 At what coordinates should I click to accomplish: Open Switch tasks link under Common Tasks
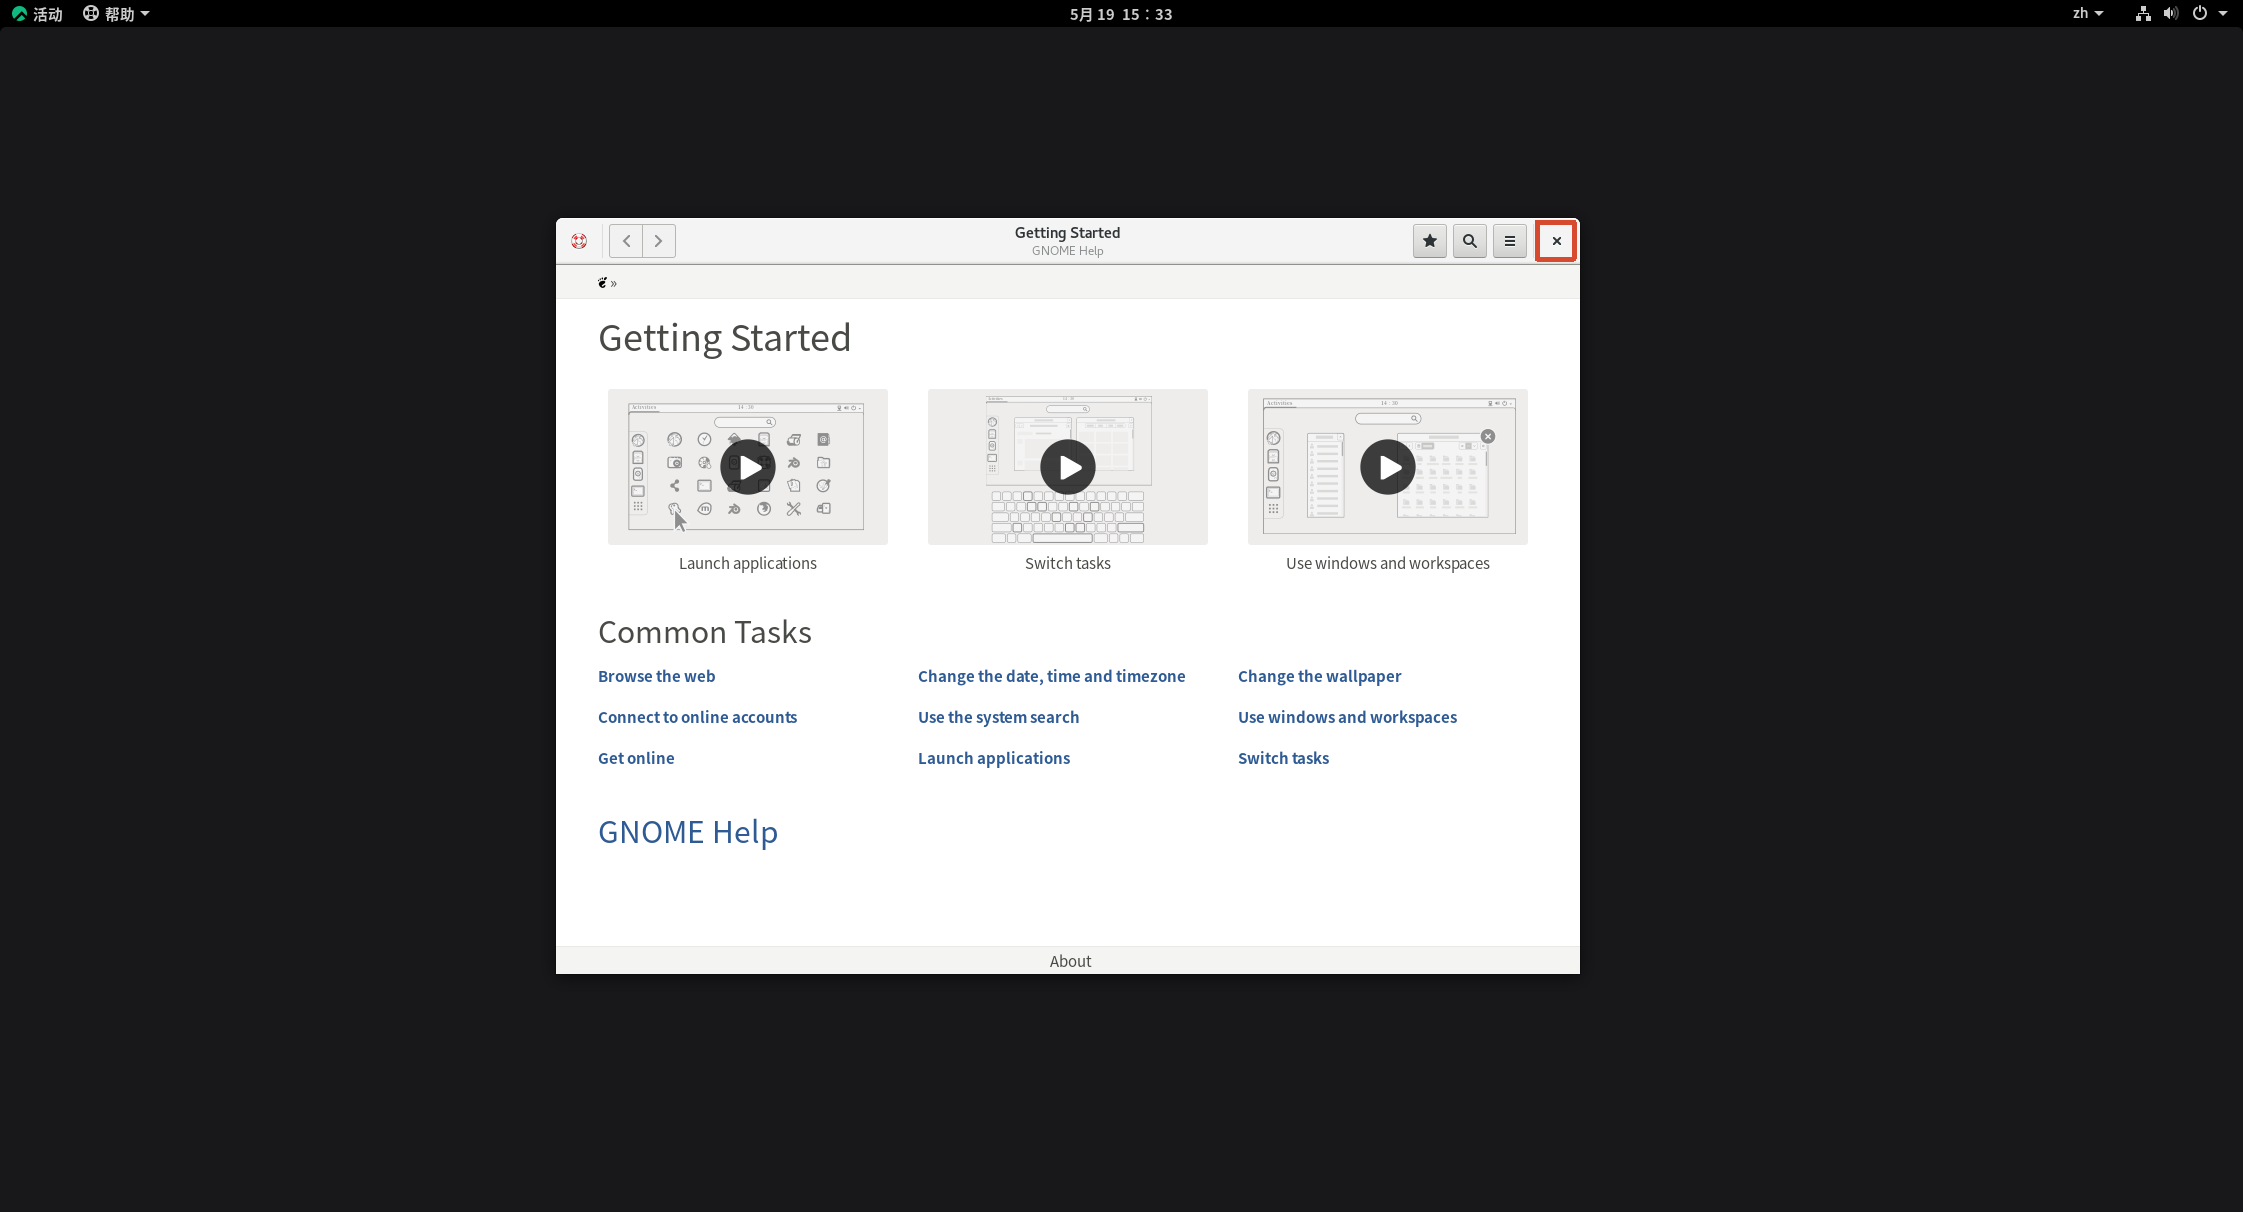1284,759
